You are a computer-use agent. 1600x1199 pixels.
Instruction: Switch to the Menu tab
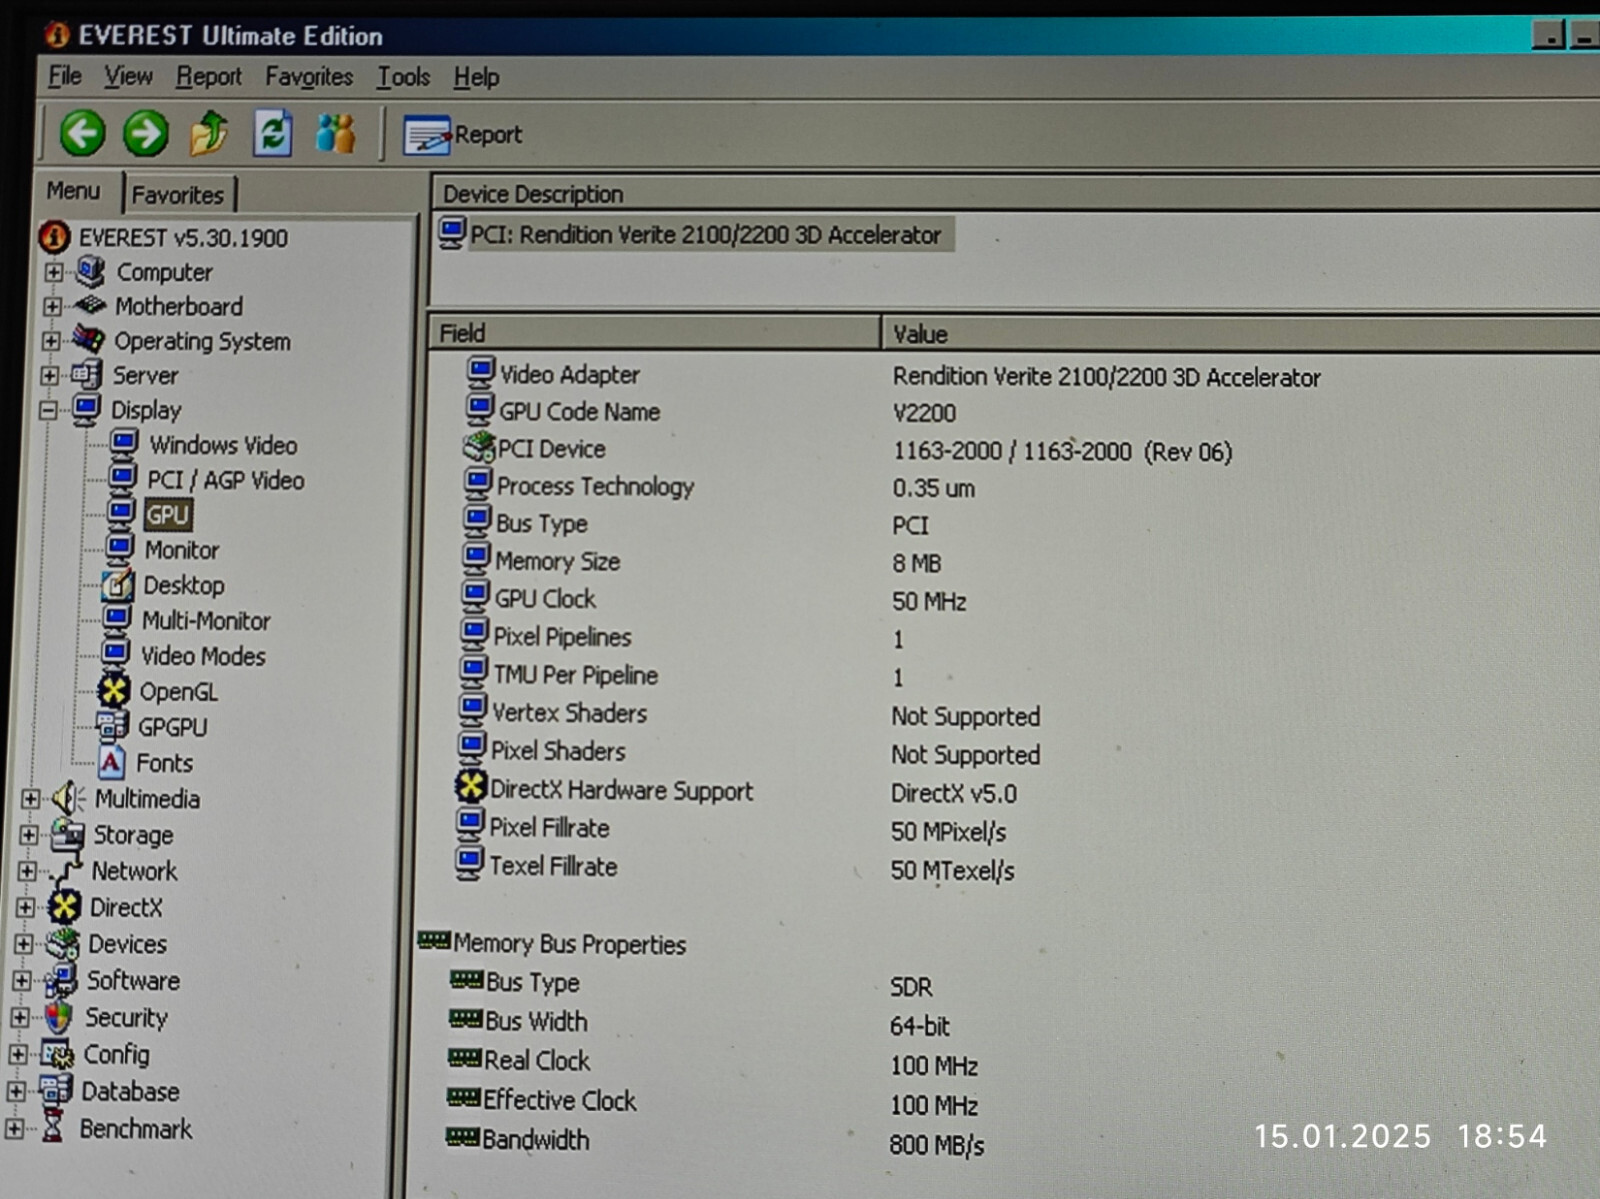(x=73, y=191)
